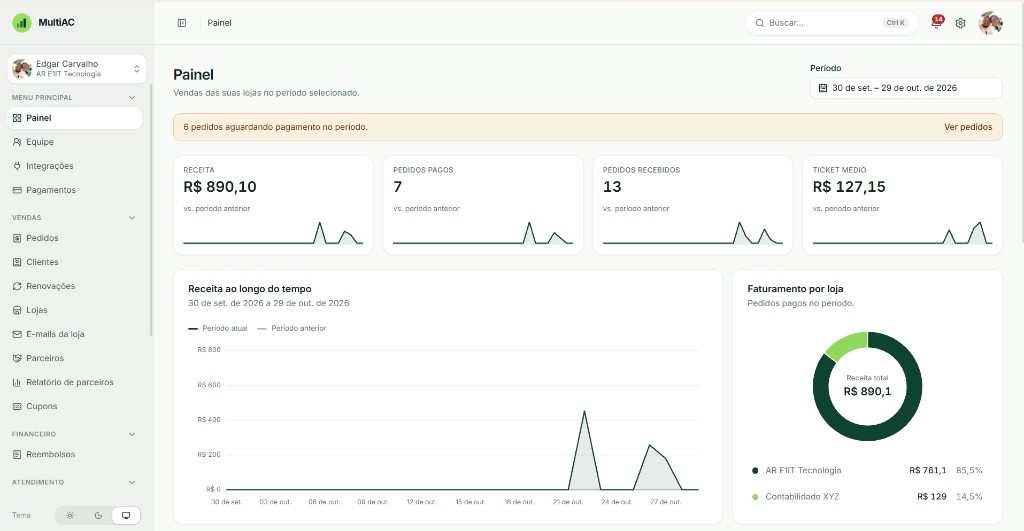Viewport: 1024px width, 531px height.
Task: Click the magnifier icon in search box
Action: (760, 23)
